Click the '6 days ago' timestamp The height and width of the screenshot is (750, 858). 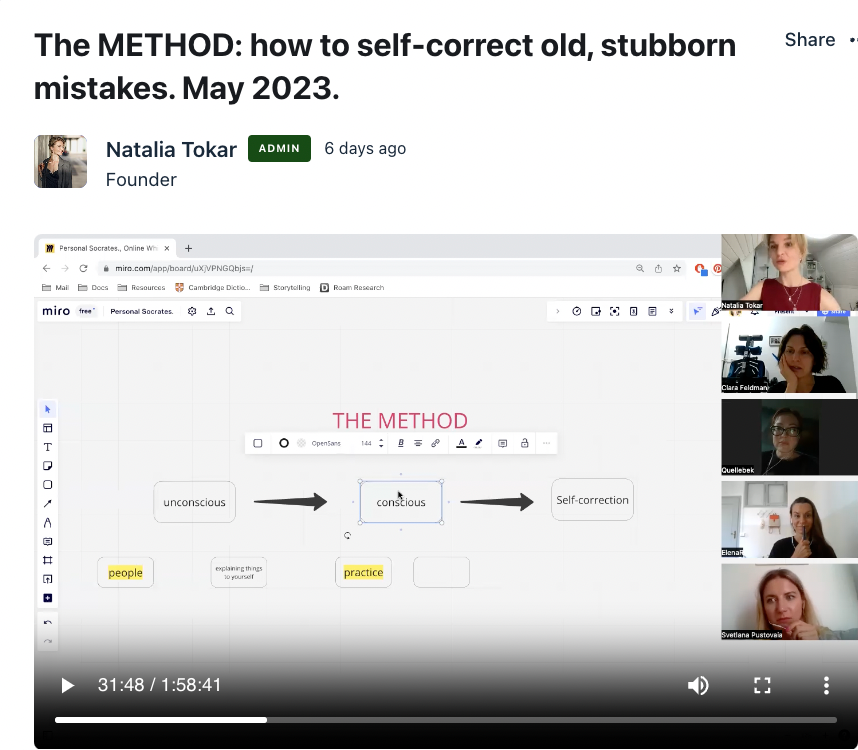(x=365, y=148)
